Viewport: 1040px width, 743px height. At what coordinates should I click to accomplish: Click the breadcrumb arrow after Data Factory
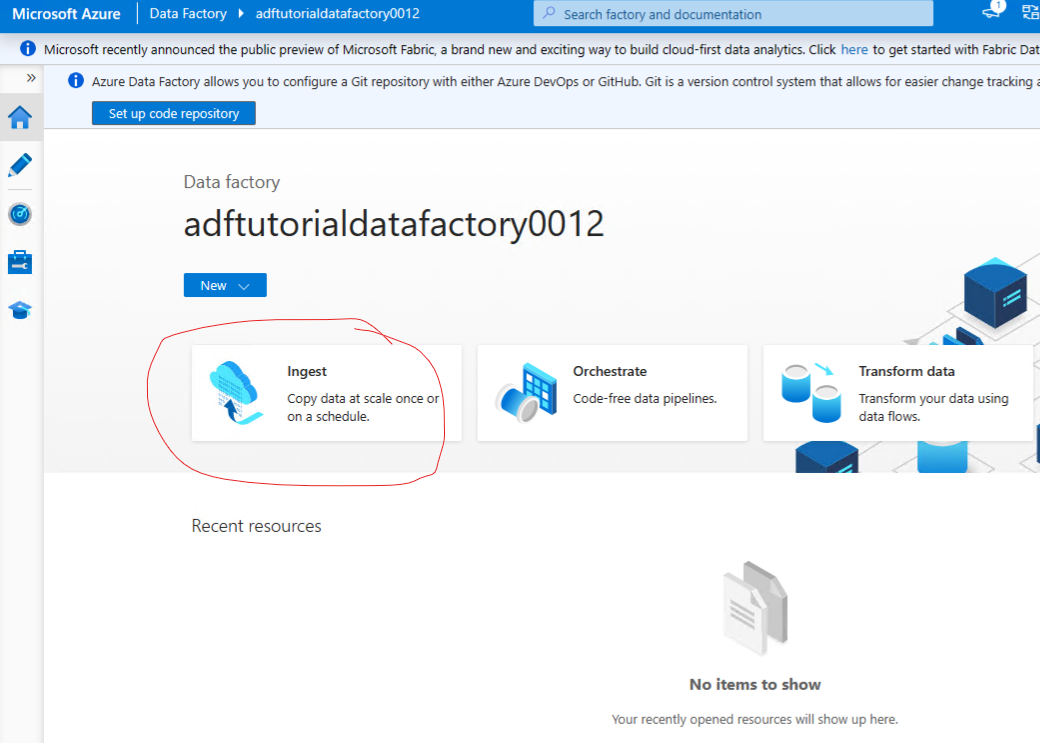pyautogui.click(x=241, y=13)
